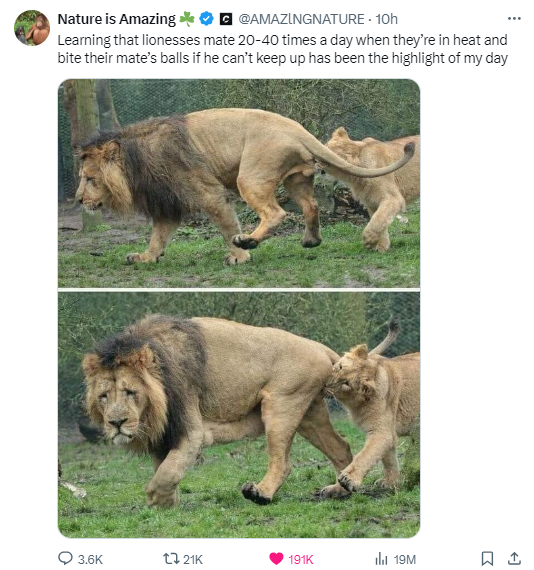
Task: Open the reply comment icon
Action: tap(65, 558)
